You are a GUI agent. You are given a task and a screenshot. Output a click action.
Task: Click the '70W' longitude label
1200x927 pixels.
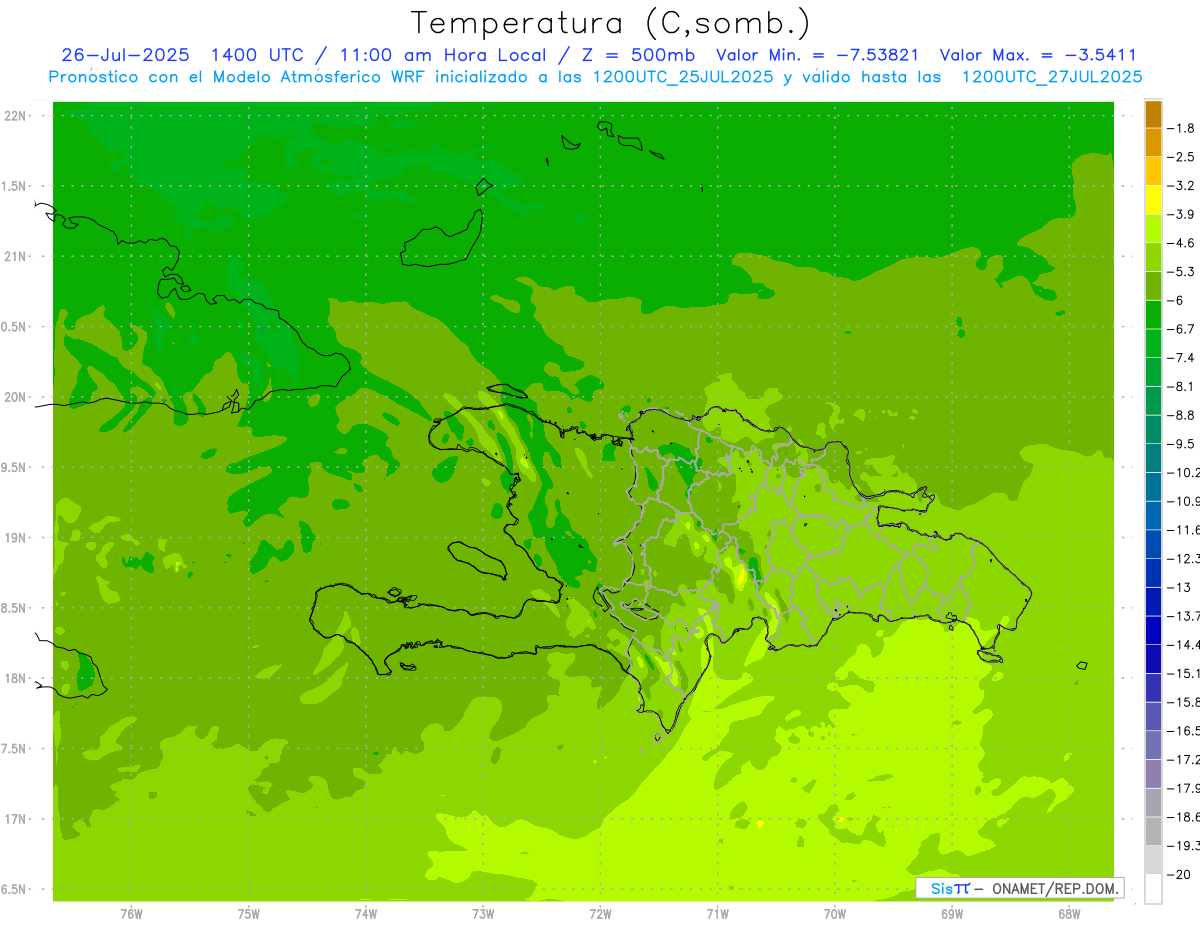tap(835, 914)
